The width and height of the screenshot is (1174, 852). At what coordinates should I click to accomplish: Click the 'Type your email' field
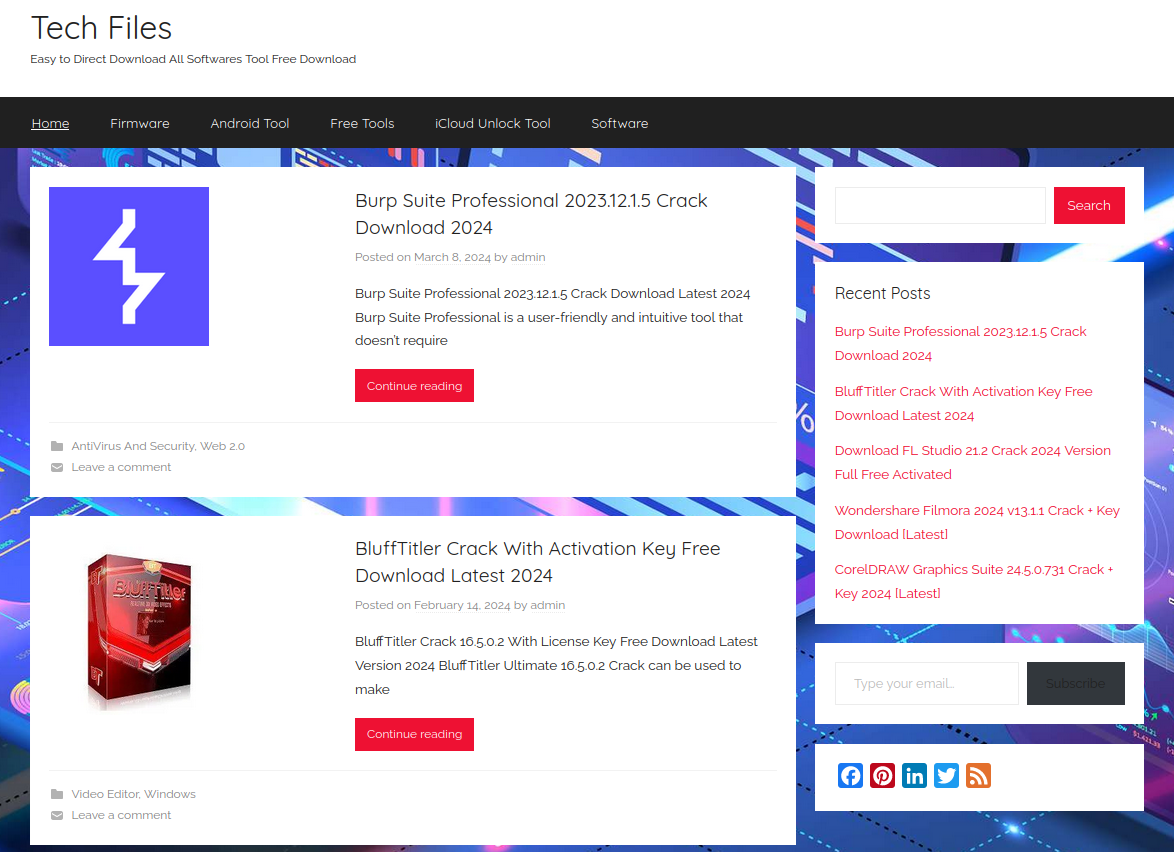click(926, 683)
